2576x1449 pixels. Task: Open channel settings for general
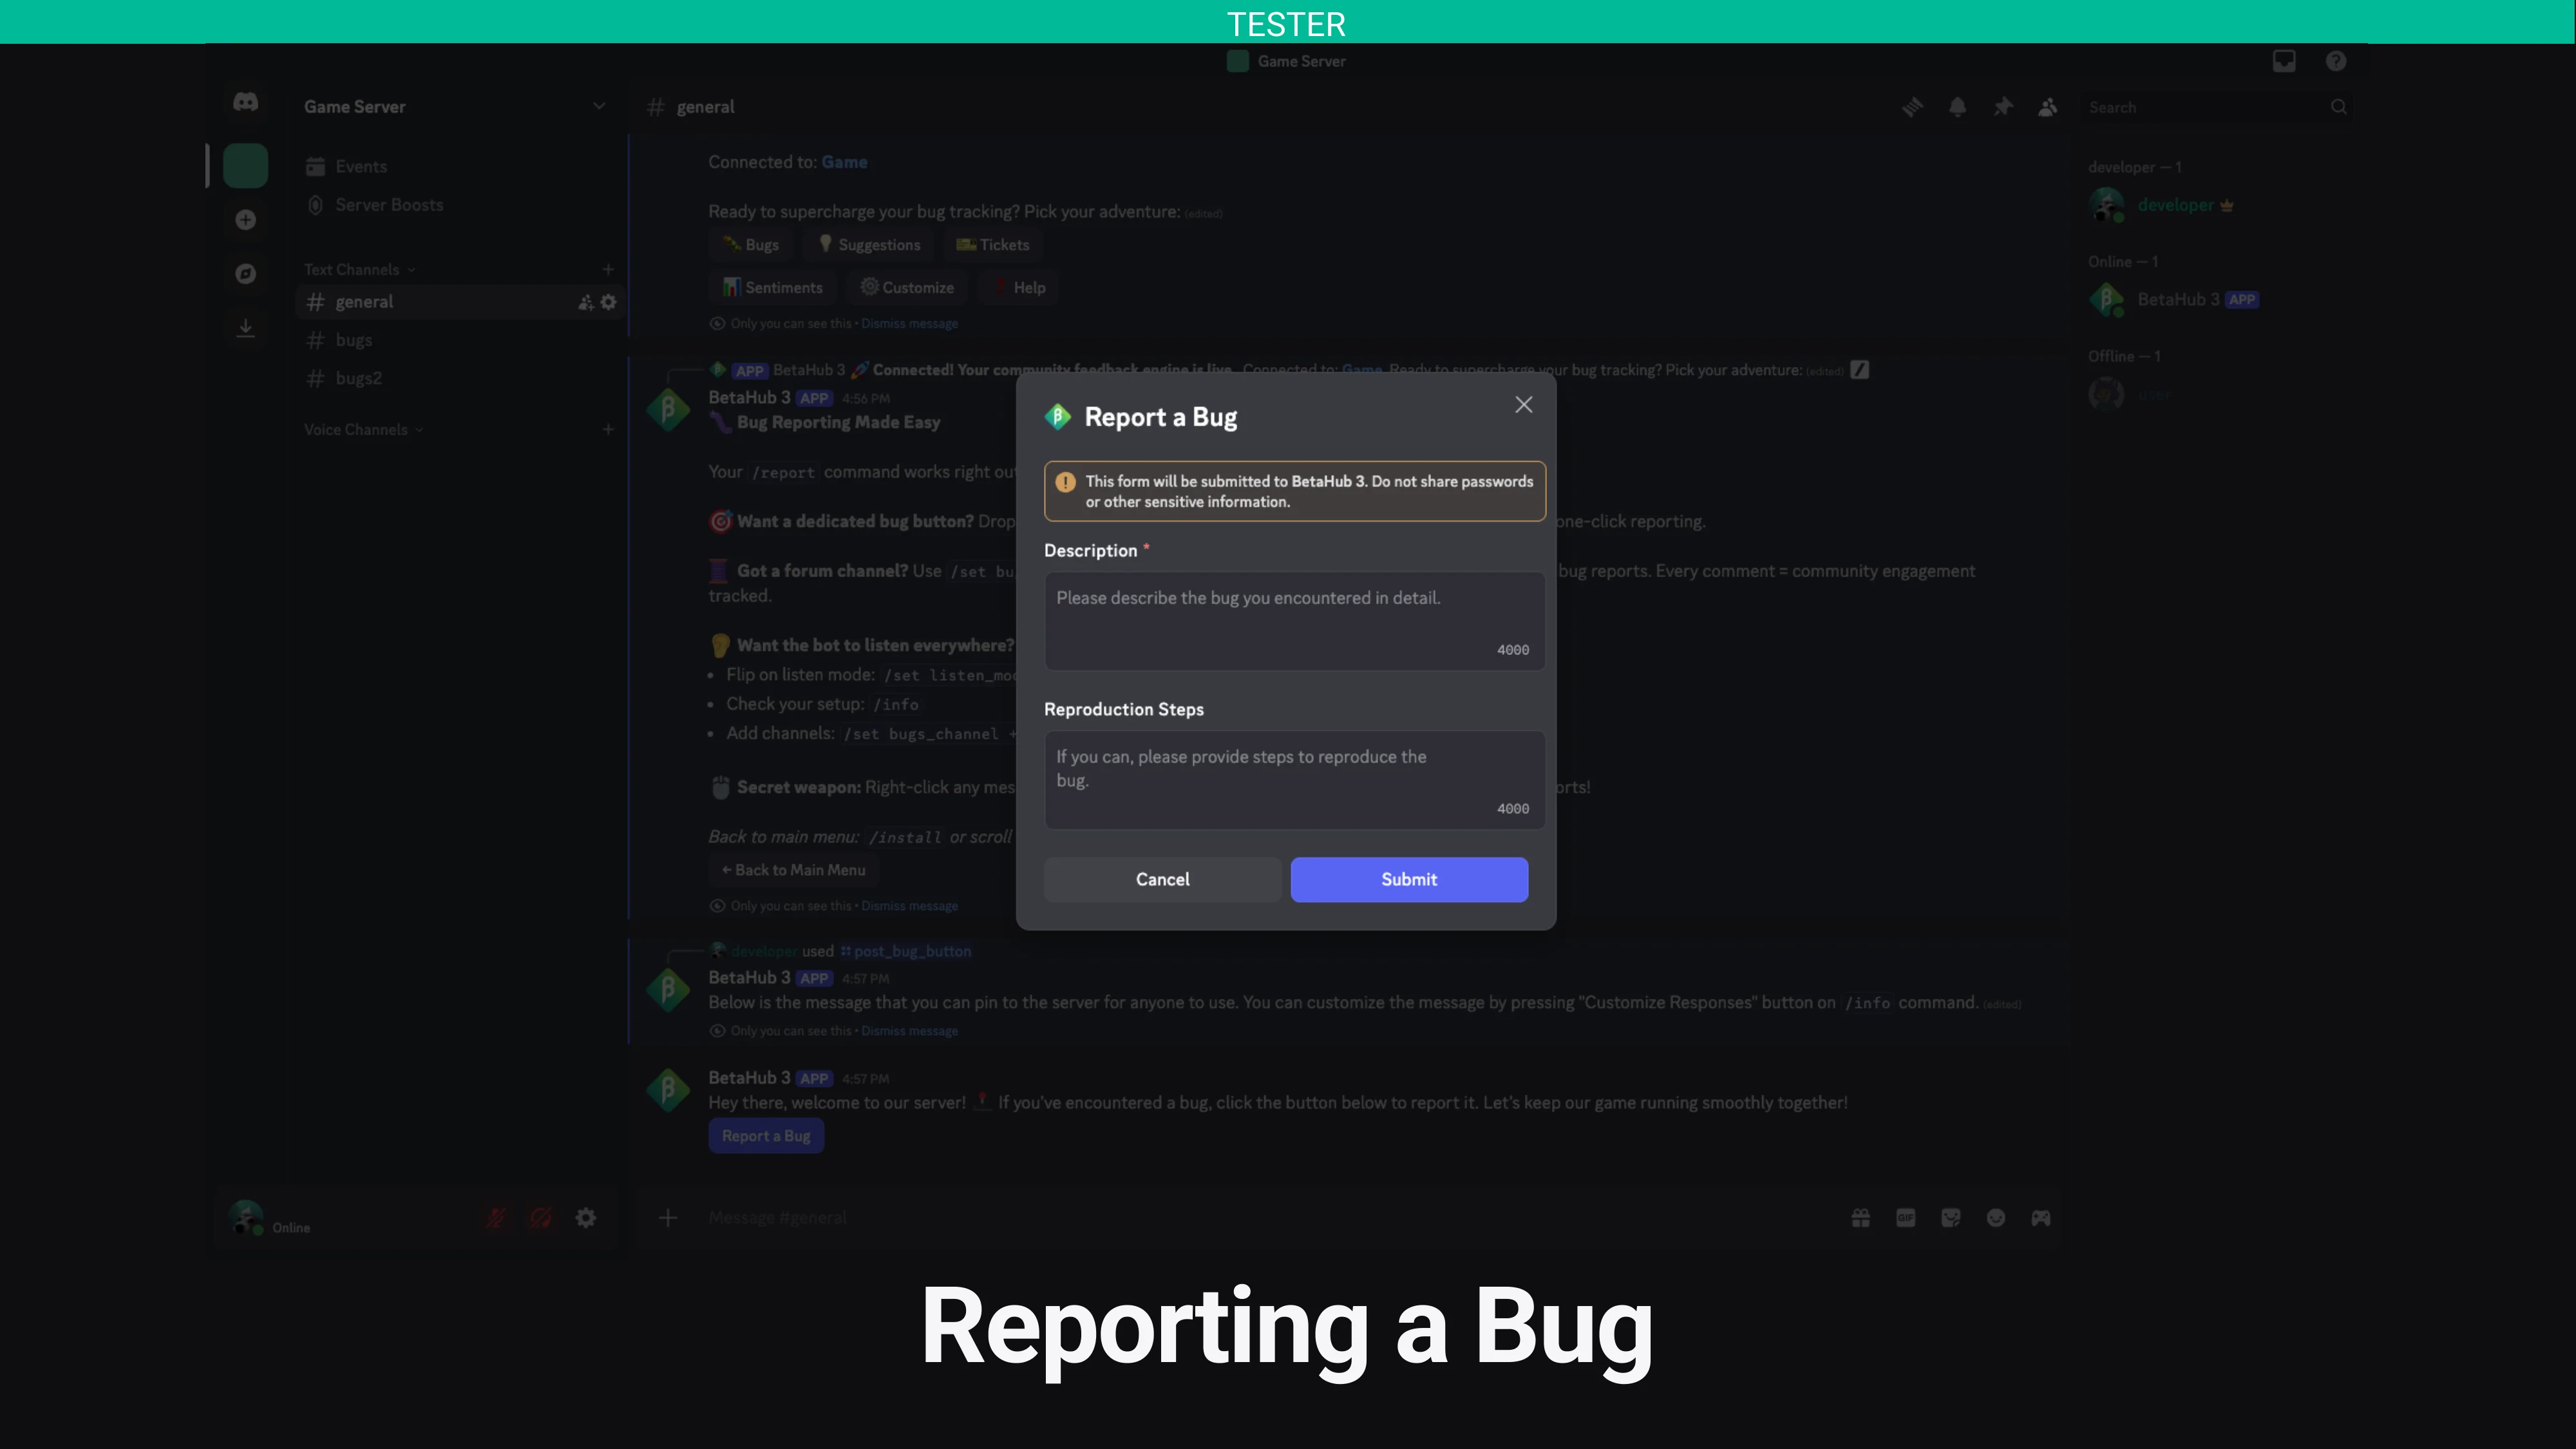(x=609, y=301)
